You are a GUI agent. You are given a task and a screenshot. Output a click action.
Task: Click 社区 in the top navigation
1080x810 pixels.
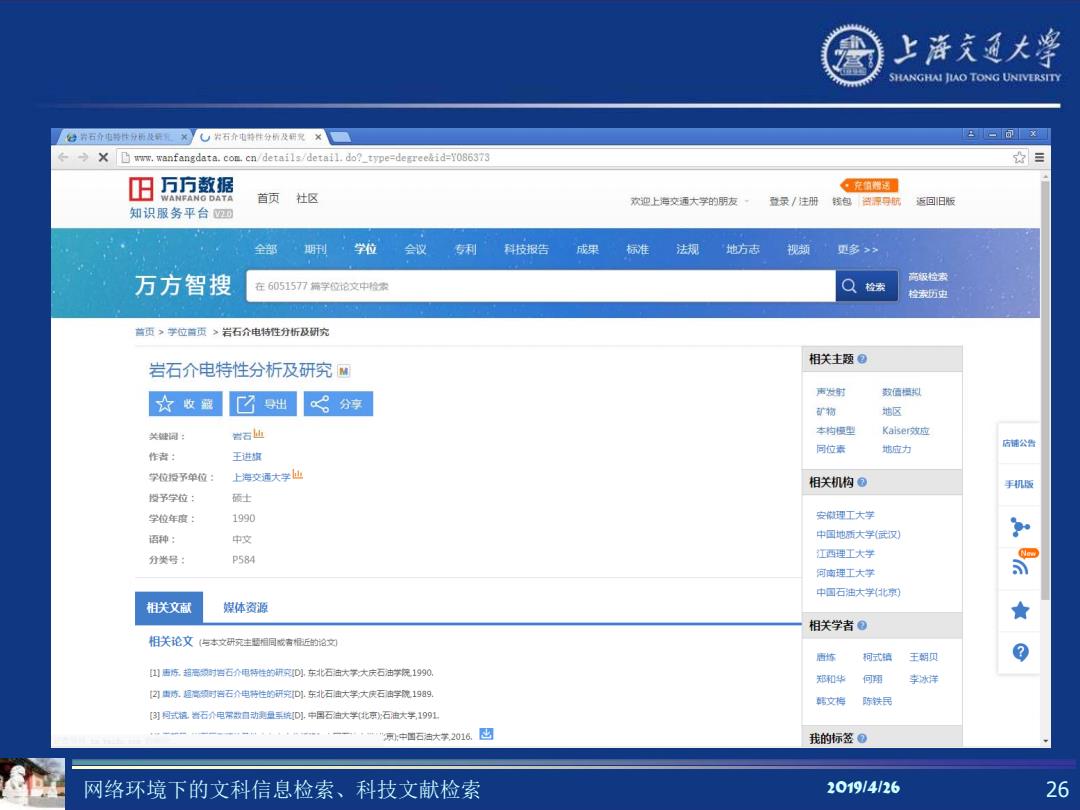[x=307, y=198]
